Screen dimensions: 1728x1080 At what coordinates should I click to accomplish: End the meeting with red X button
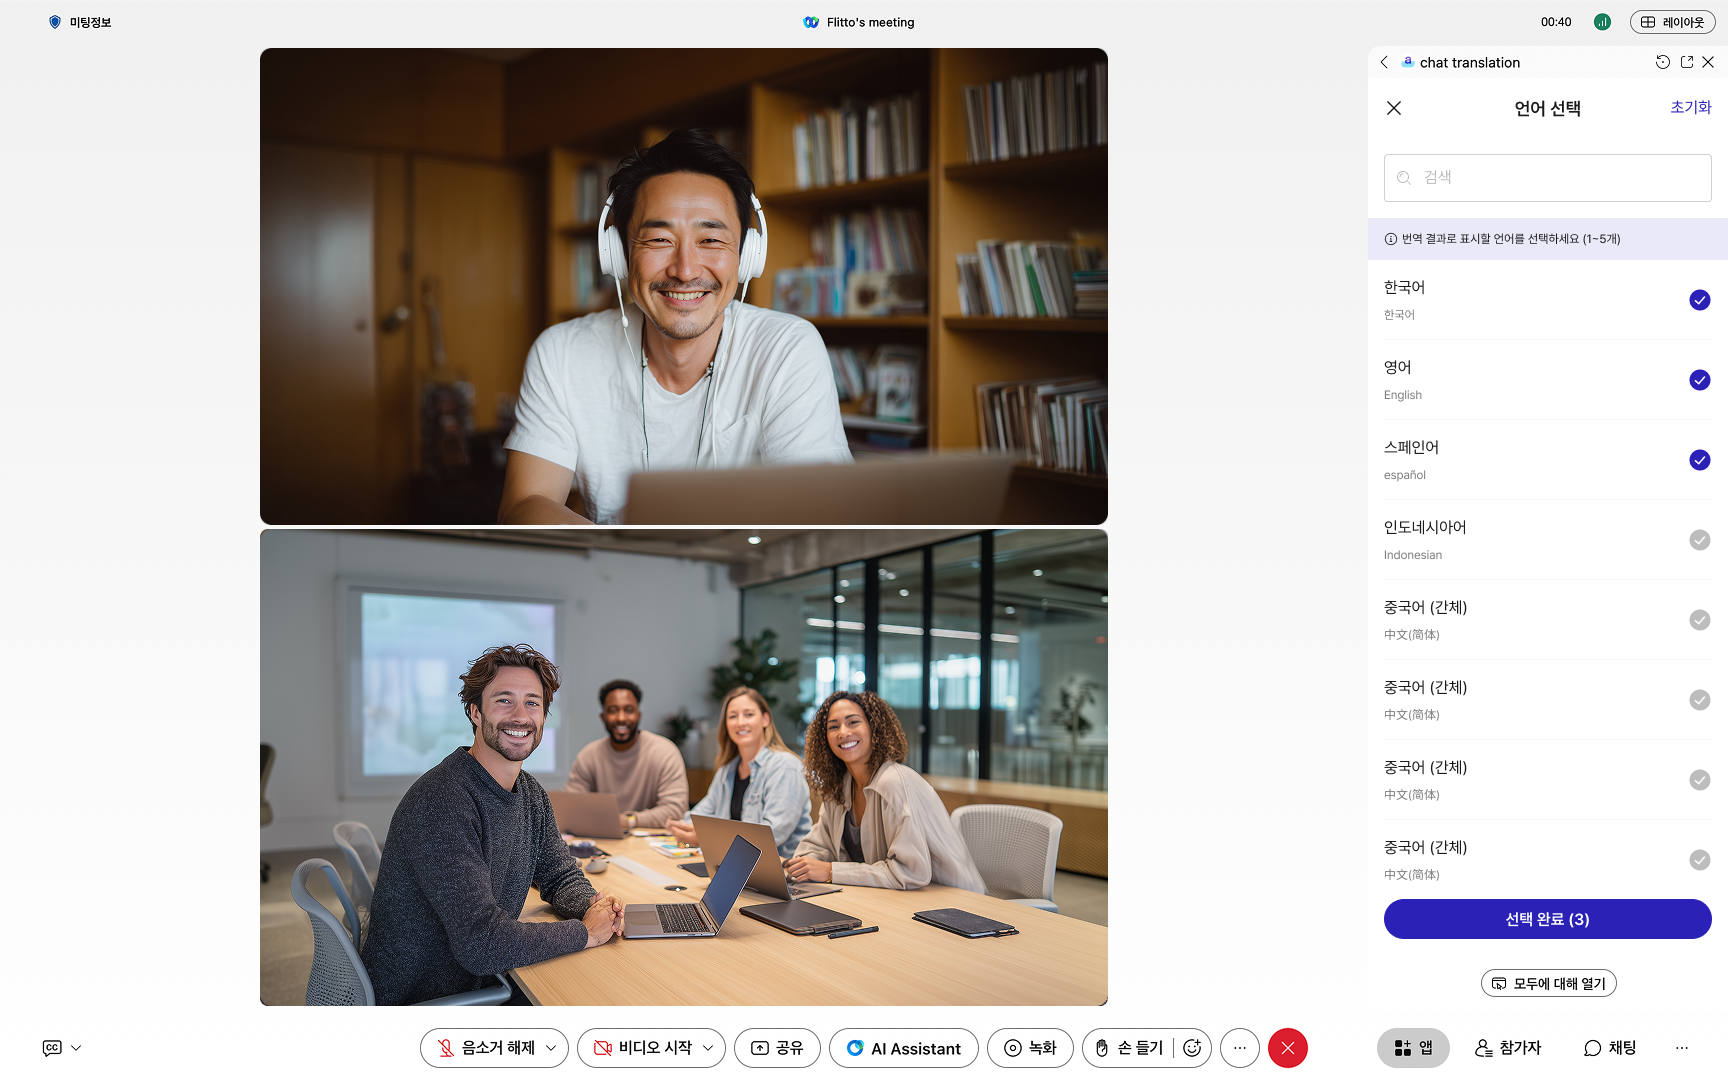tap(1287, 1048)
